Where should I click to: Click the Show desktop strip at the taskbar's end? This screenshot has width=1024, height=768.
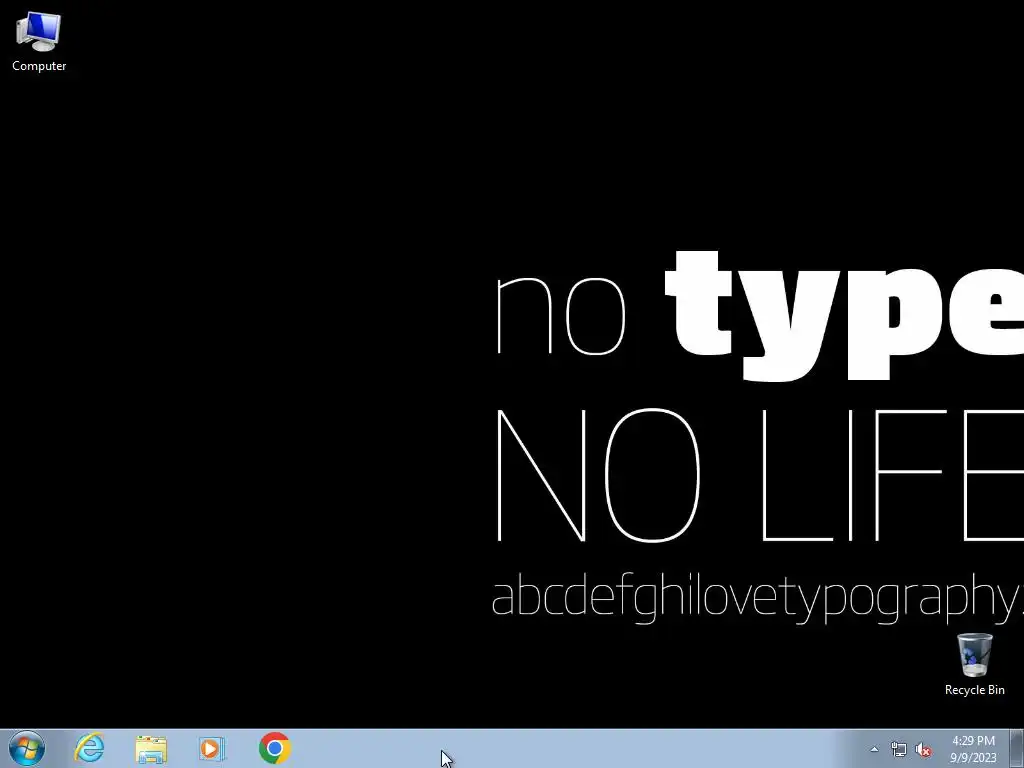1017,749
